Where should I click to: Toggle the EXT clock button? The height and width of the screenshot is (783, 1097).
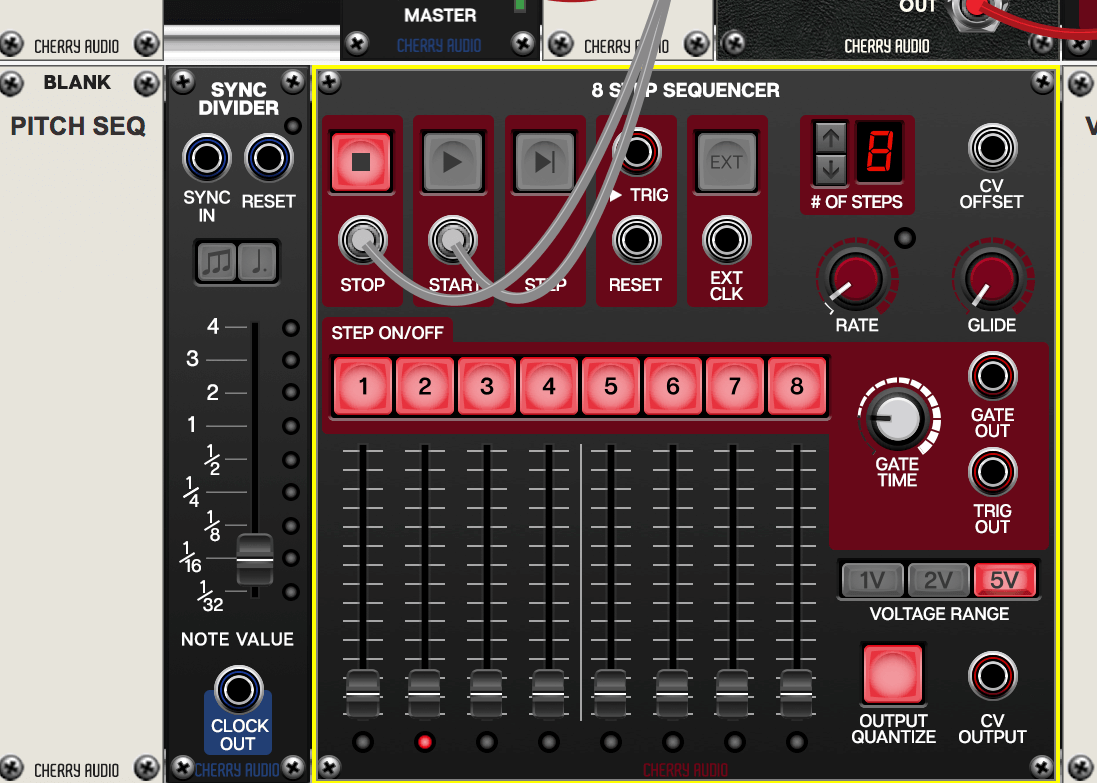[726, 162]
